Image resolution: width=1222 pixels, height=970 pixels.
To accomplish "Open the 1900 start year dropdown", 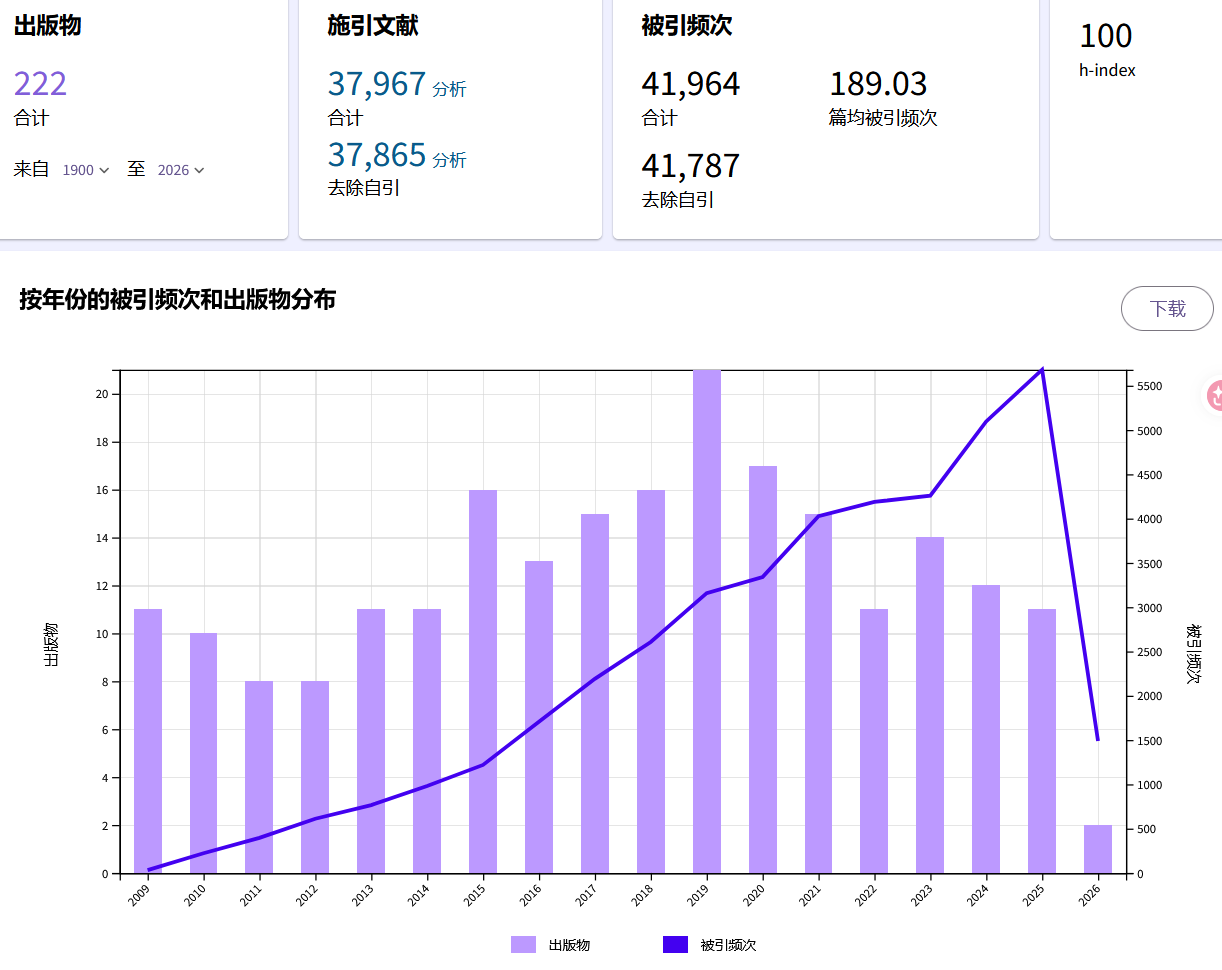I will (x=85, y=170).
